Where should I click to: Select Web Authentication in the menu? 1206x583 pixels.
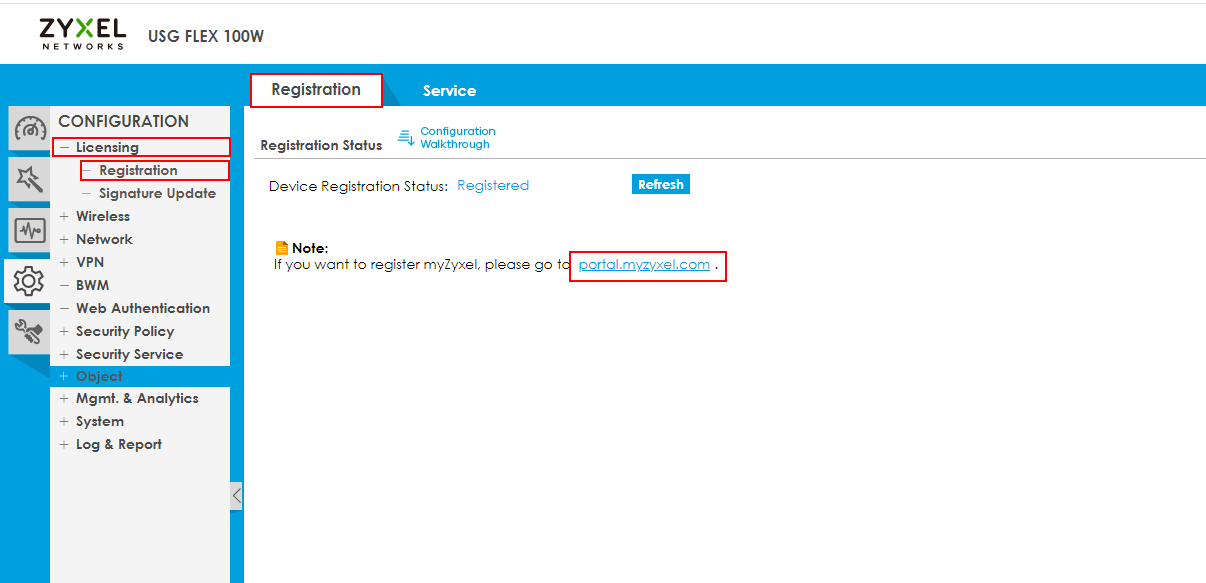[x=143, y=309]
